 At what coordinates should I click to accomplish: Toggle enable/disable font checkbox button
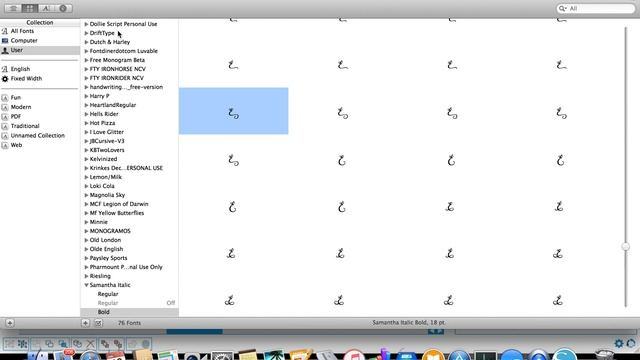[x=98, y=323]
